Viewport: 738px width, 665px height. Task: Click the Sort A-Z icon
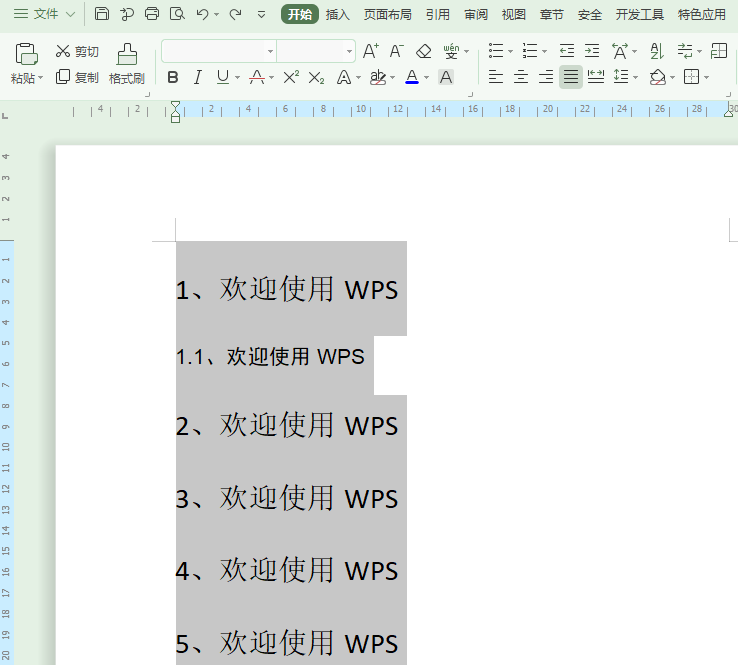657,51
